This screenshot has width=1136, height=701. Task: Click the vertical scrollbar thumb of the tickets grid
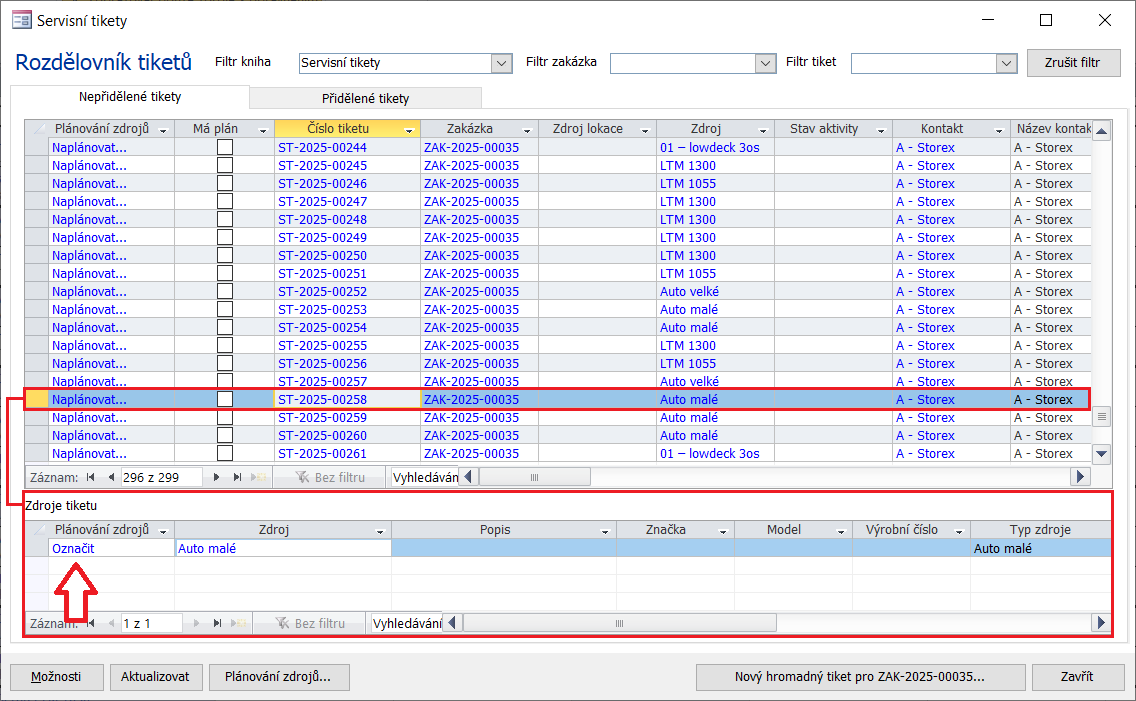1101,416
